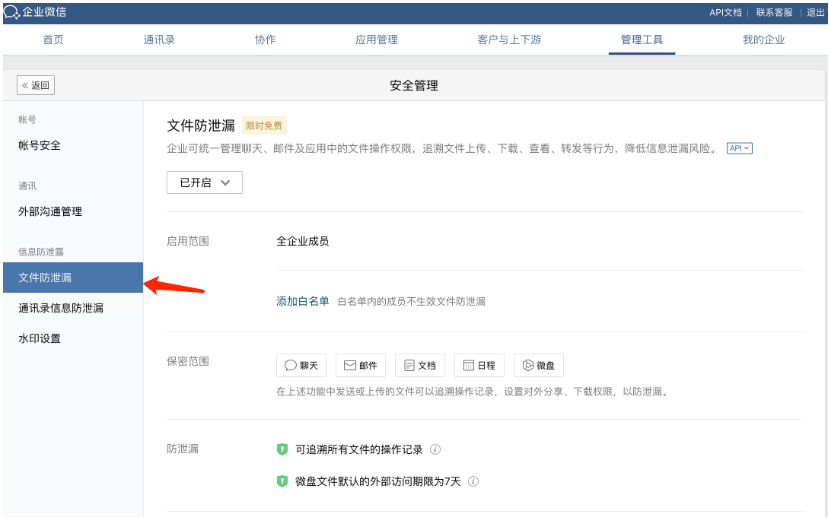
Task: Click the 返回 back button
Action: (x=34, y=86)
